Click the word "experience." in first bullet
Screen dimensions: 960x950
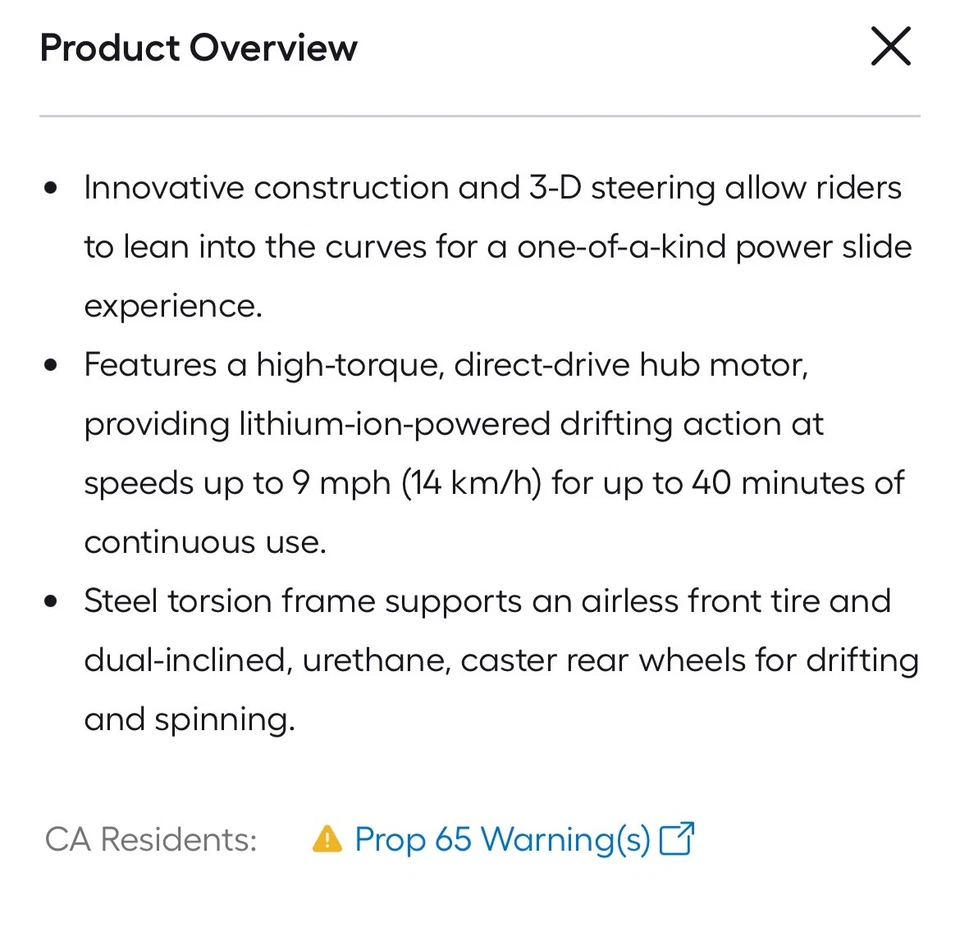(x=173, y=306)
